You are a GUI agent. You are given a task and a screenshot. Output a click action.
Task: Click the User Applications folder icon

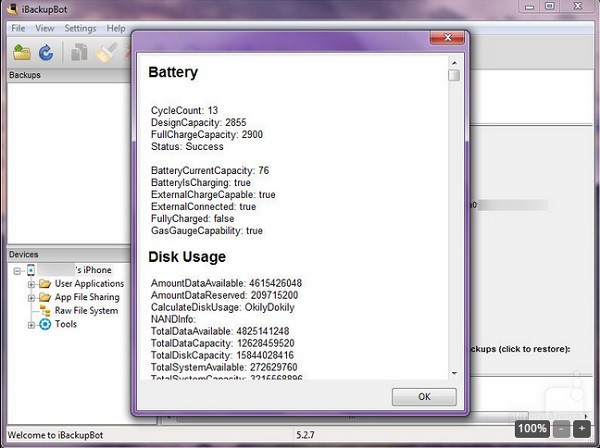pos(45,284)
